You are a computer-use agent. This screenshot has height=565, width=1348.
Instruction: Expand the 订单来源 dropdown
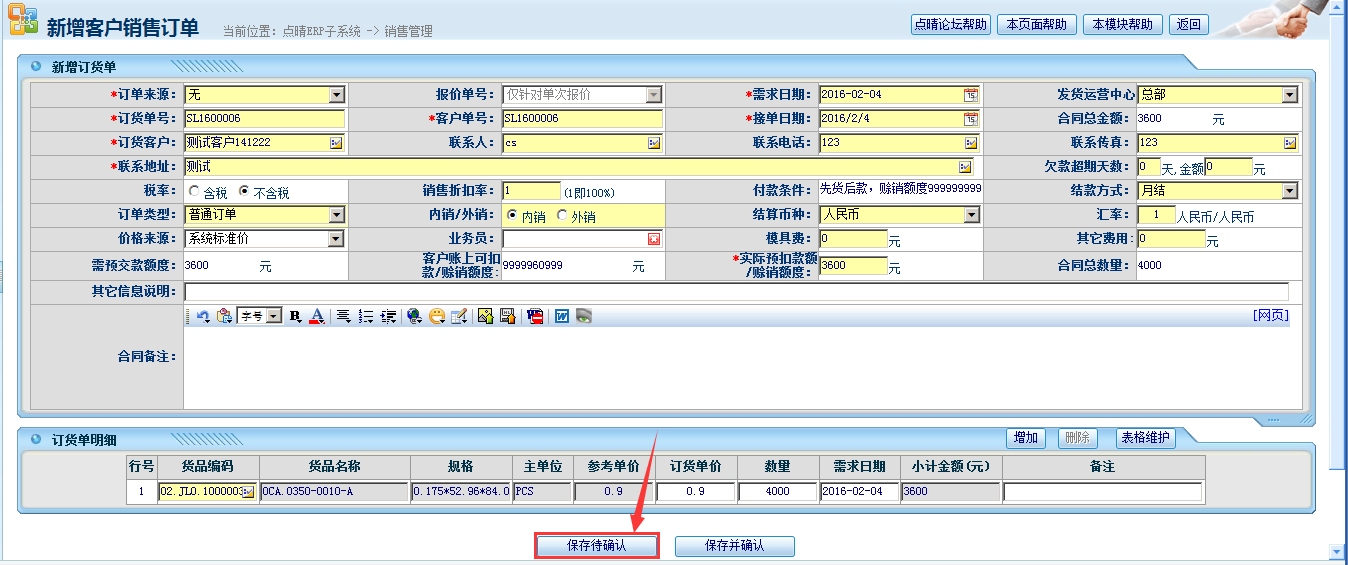337,95
